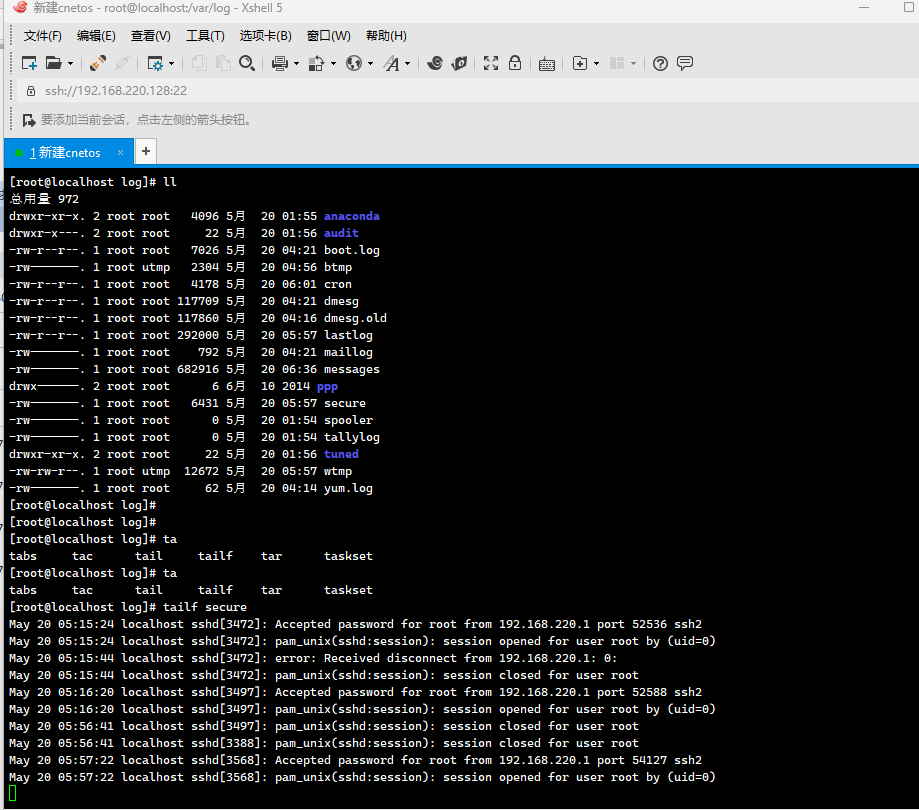This screenshot has width=919, height=810.
Task: Close the 新建cnetos tab with its X
Action: [120, 152]
